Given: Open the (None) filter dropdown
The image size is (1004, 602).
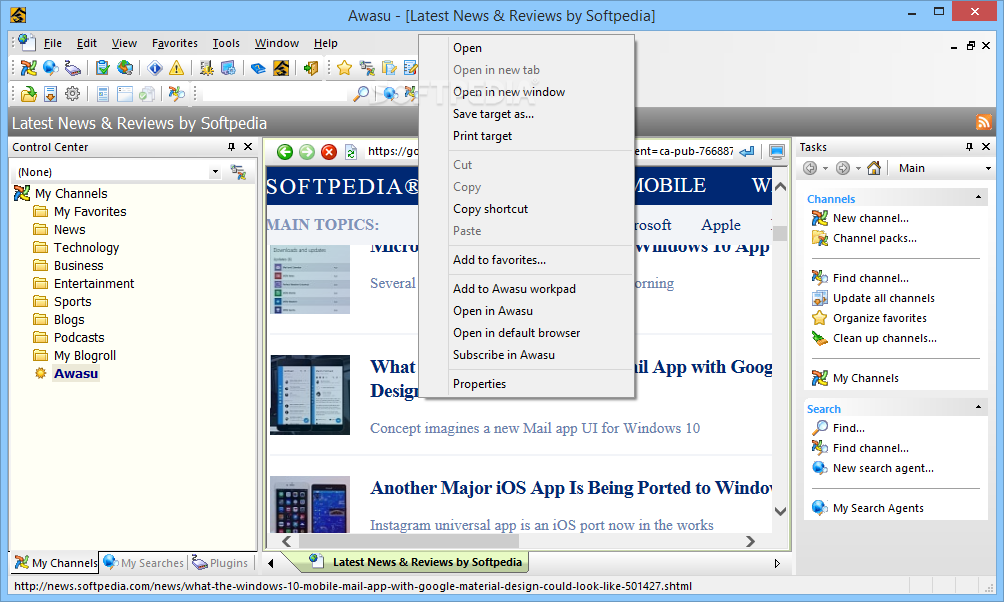Looking at the screenshot, I should click(x=215, y=172).
